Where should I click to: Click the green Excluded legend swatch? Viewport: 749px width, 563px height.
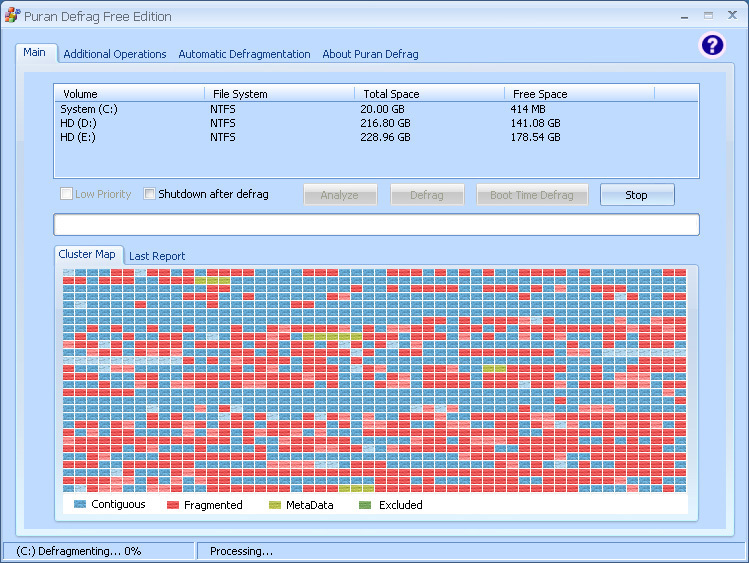point(365,505)
